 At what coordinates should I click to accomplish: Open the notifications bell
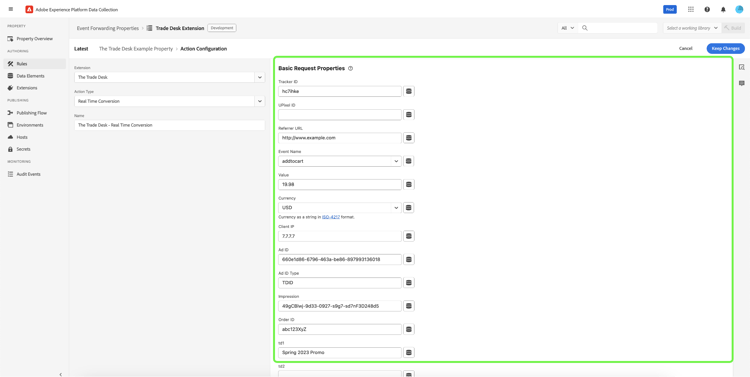(723, 9)
